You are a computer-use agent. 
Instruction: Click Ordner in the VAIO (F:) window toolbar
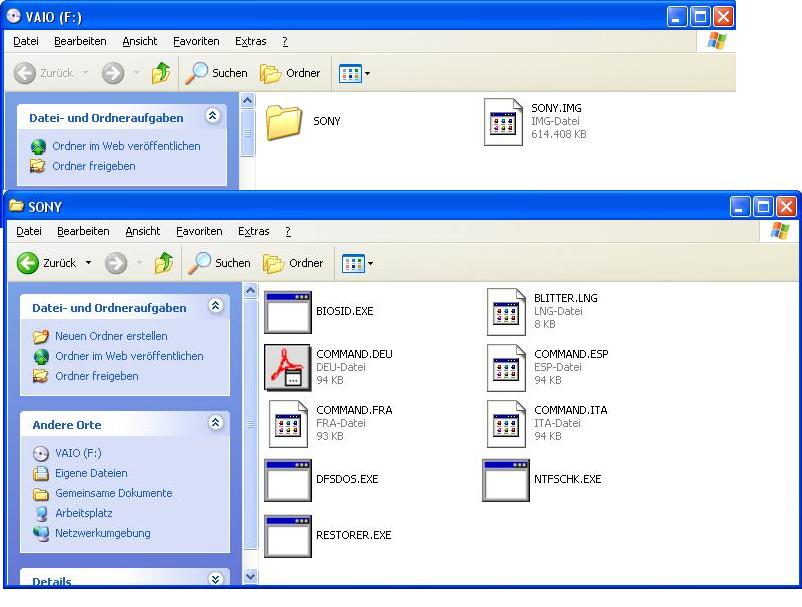(290, 73)
